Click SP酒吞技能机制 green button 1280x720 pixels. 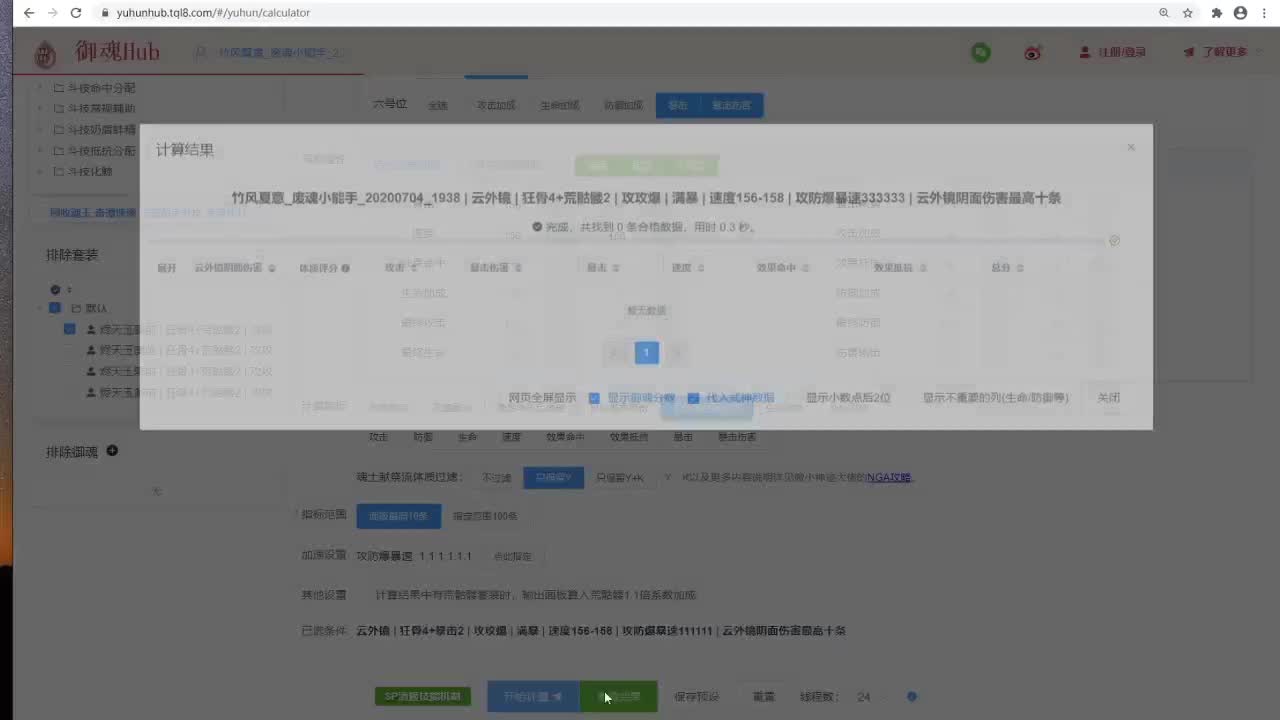[x=423, y=696]
